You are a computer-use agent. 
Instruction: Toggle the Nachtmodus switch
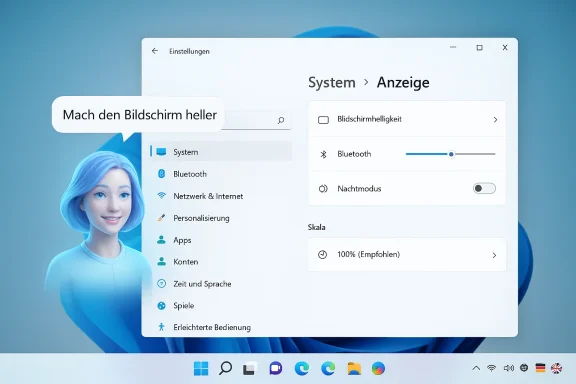[x=484, y=189]
